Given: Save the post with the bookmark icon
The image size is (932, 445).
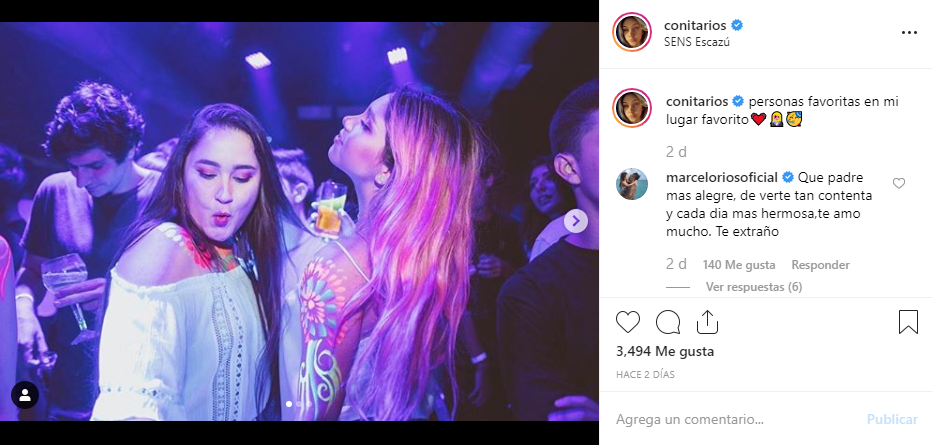Looking at the screenshot, I should point(908,322).
